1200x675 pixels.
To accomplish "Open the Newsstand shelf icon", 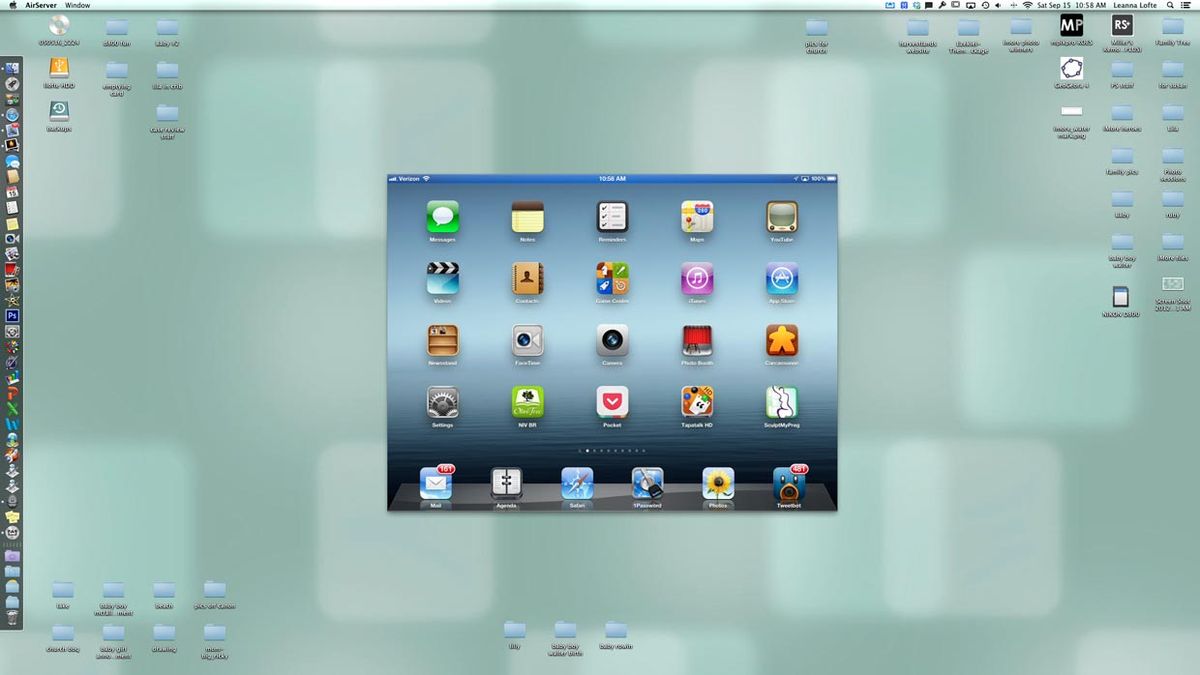I will (x=442, y=341).
